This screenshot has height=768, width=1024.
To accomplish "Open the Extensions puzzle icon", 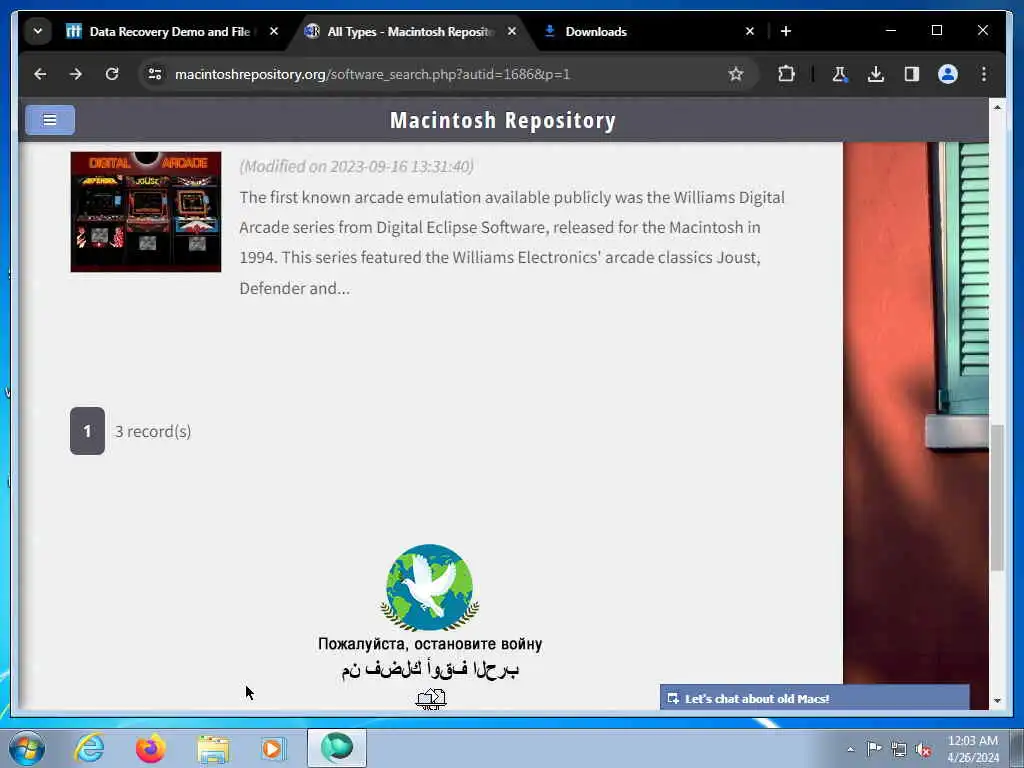I will point(786,74).
